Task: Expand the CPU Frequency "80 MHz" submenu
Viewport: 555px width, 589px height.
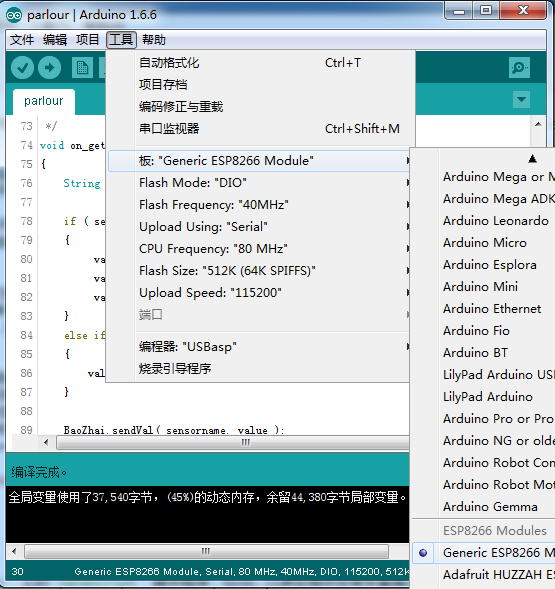Action: (259, 249)
